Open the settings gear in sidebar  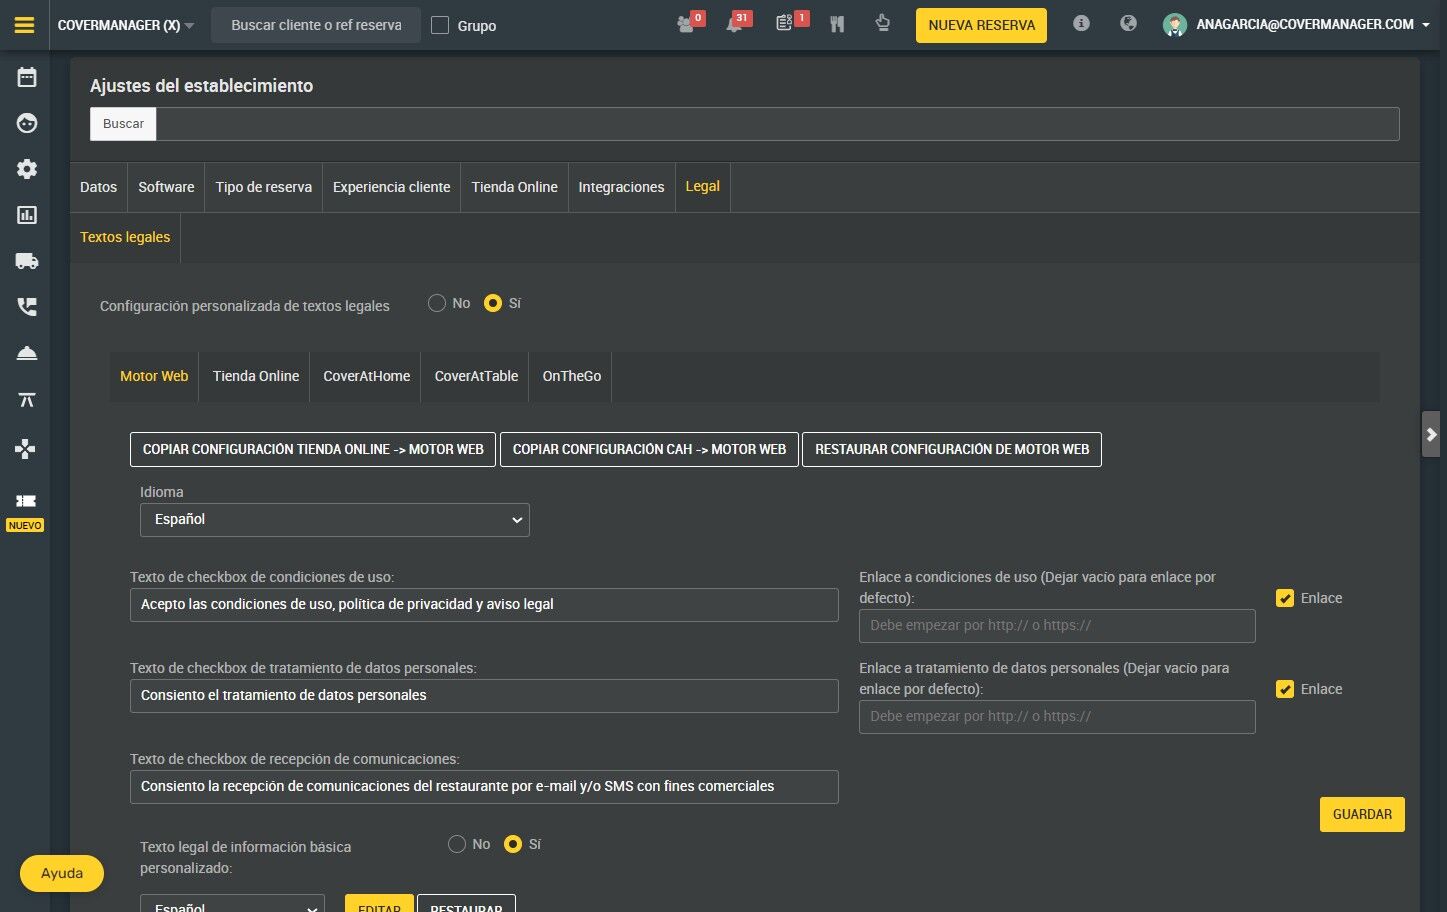[x=27, y=169]
